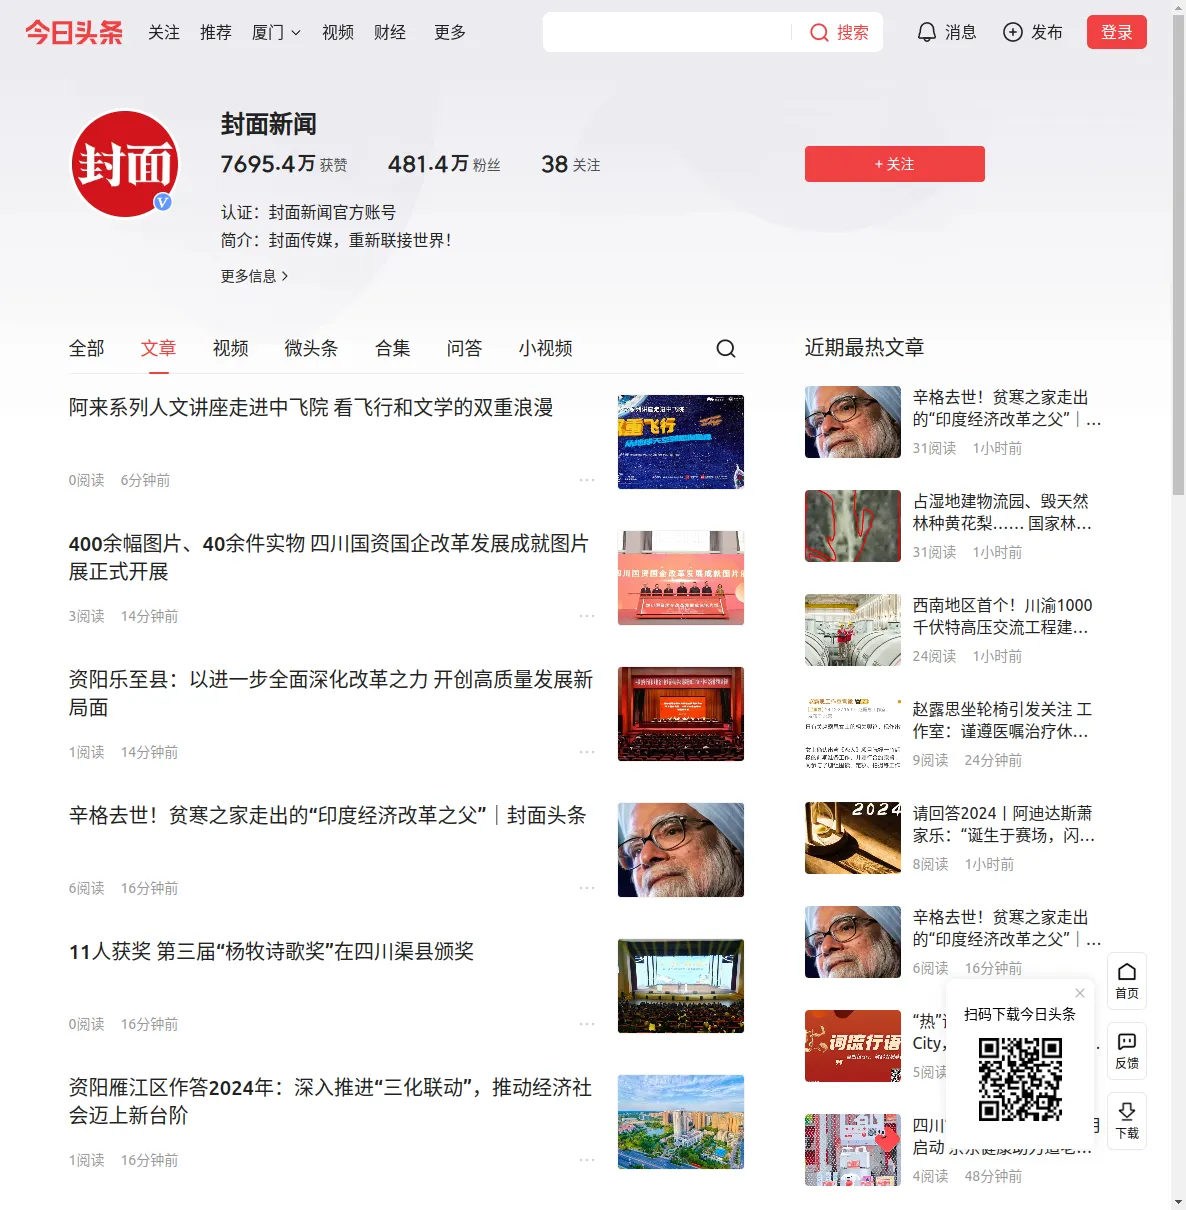
Task: Open hot article 西南地区首个 川渝1000千伏
Action: tap(1002, 616)
